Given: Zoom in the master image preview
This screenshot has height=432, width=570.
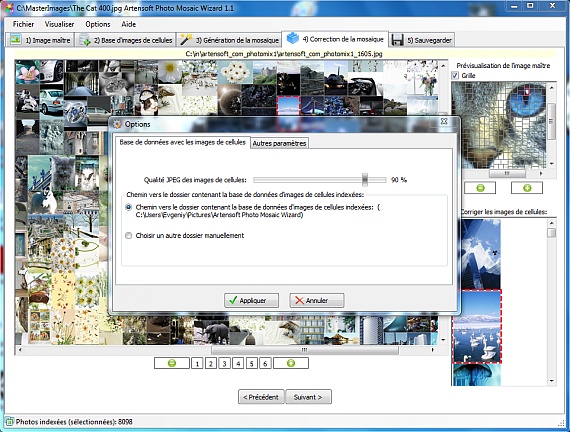Looking at the screenshot, I should (527, 188).
